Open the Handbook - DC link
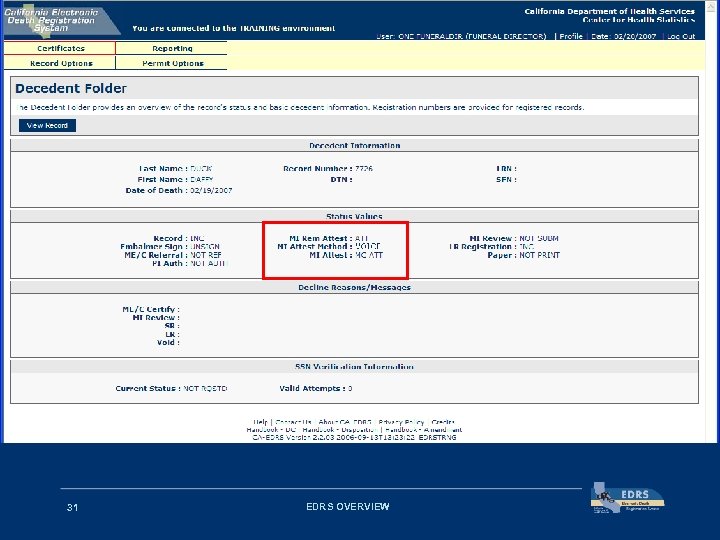The height and width of the screenshot is (540, 720). point(271,430)
